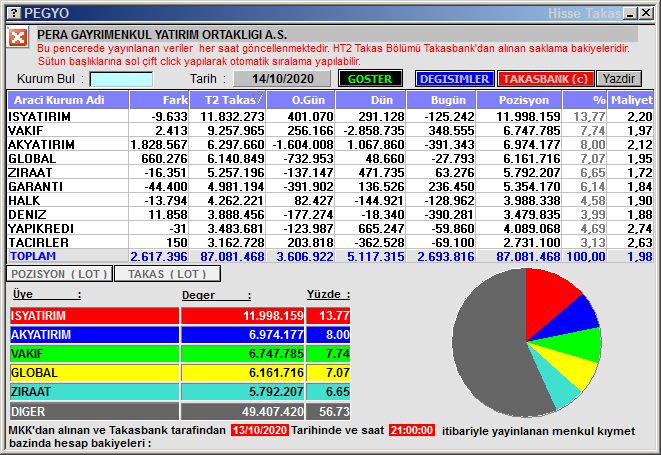This screenshot has width=661, height=455.
Task: Click the yellow GLOBAL legend bar
Action: (x=94, y=373)
